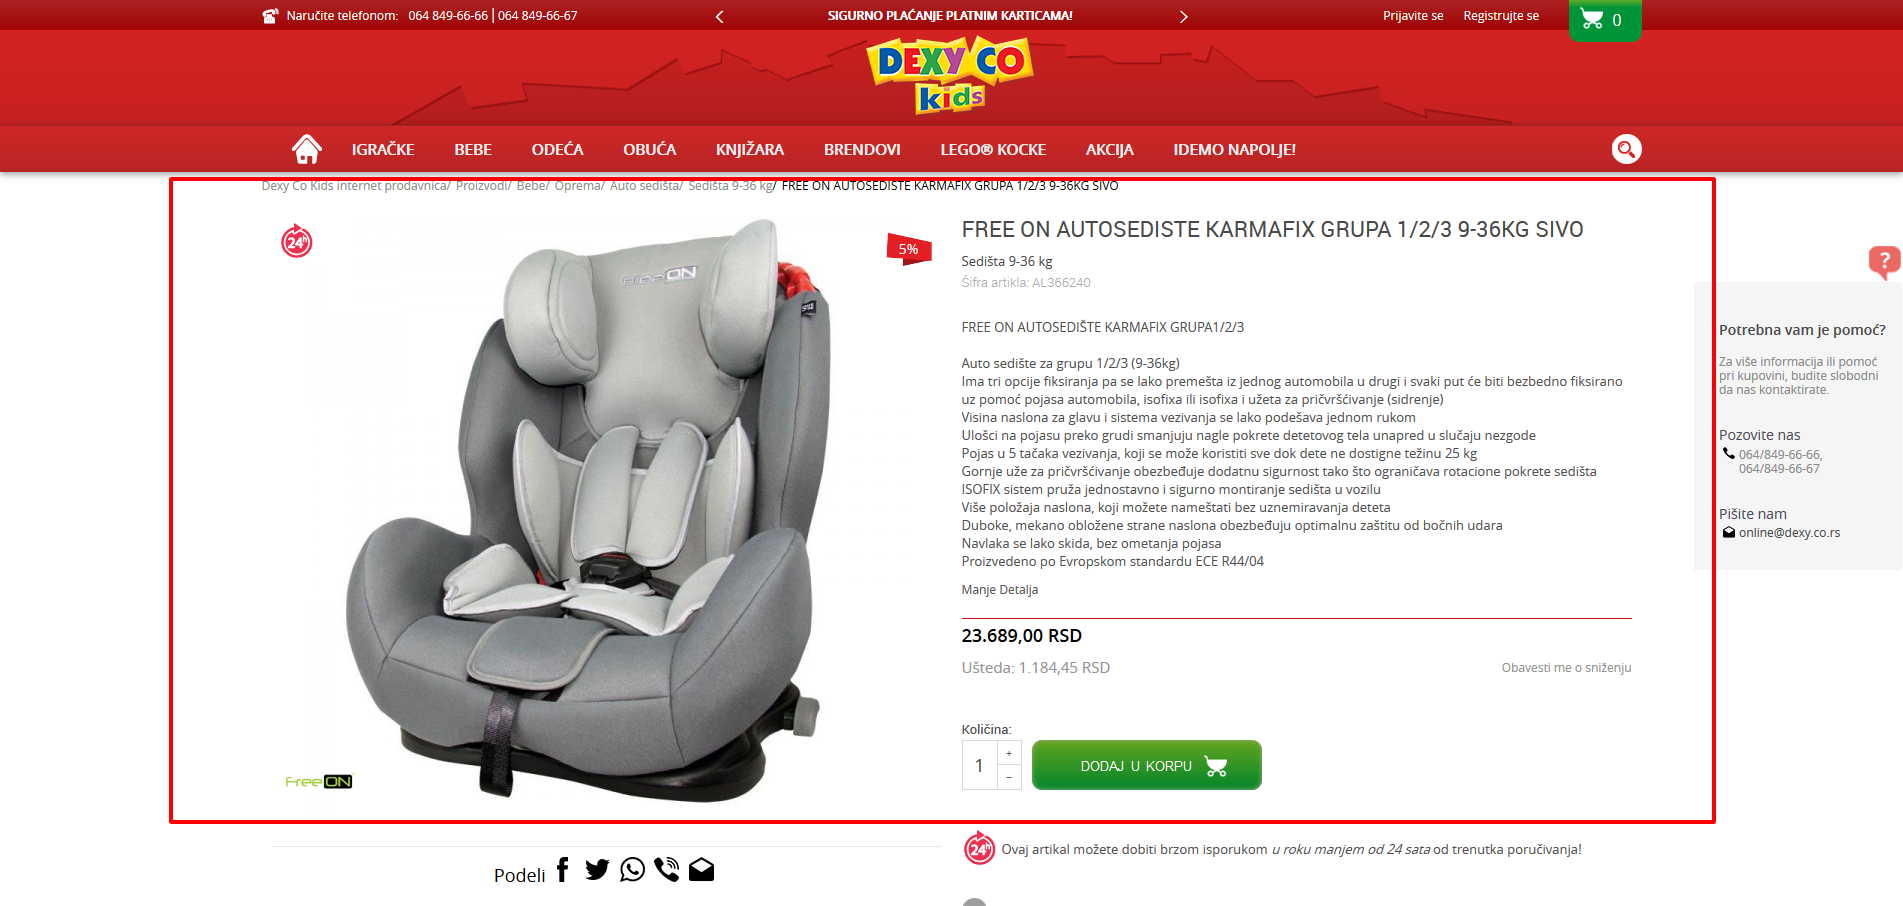Share product on Facebook
Image resolution: width=1903 pixels, height=906 pixels.
tap(563, 870)
